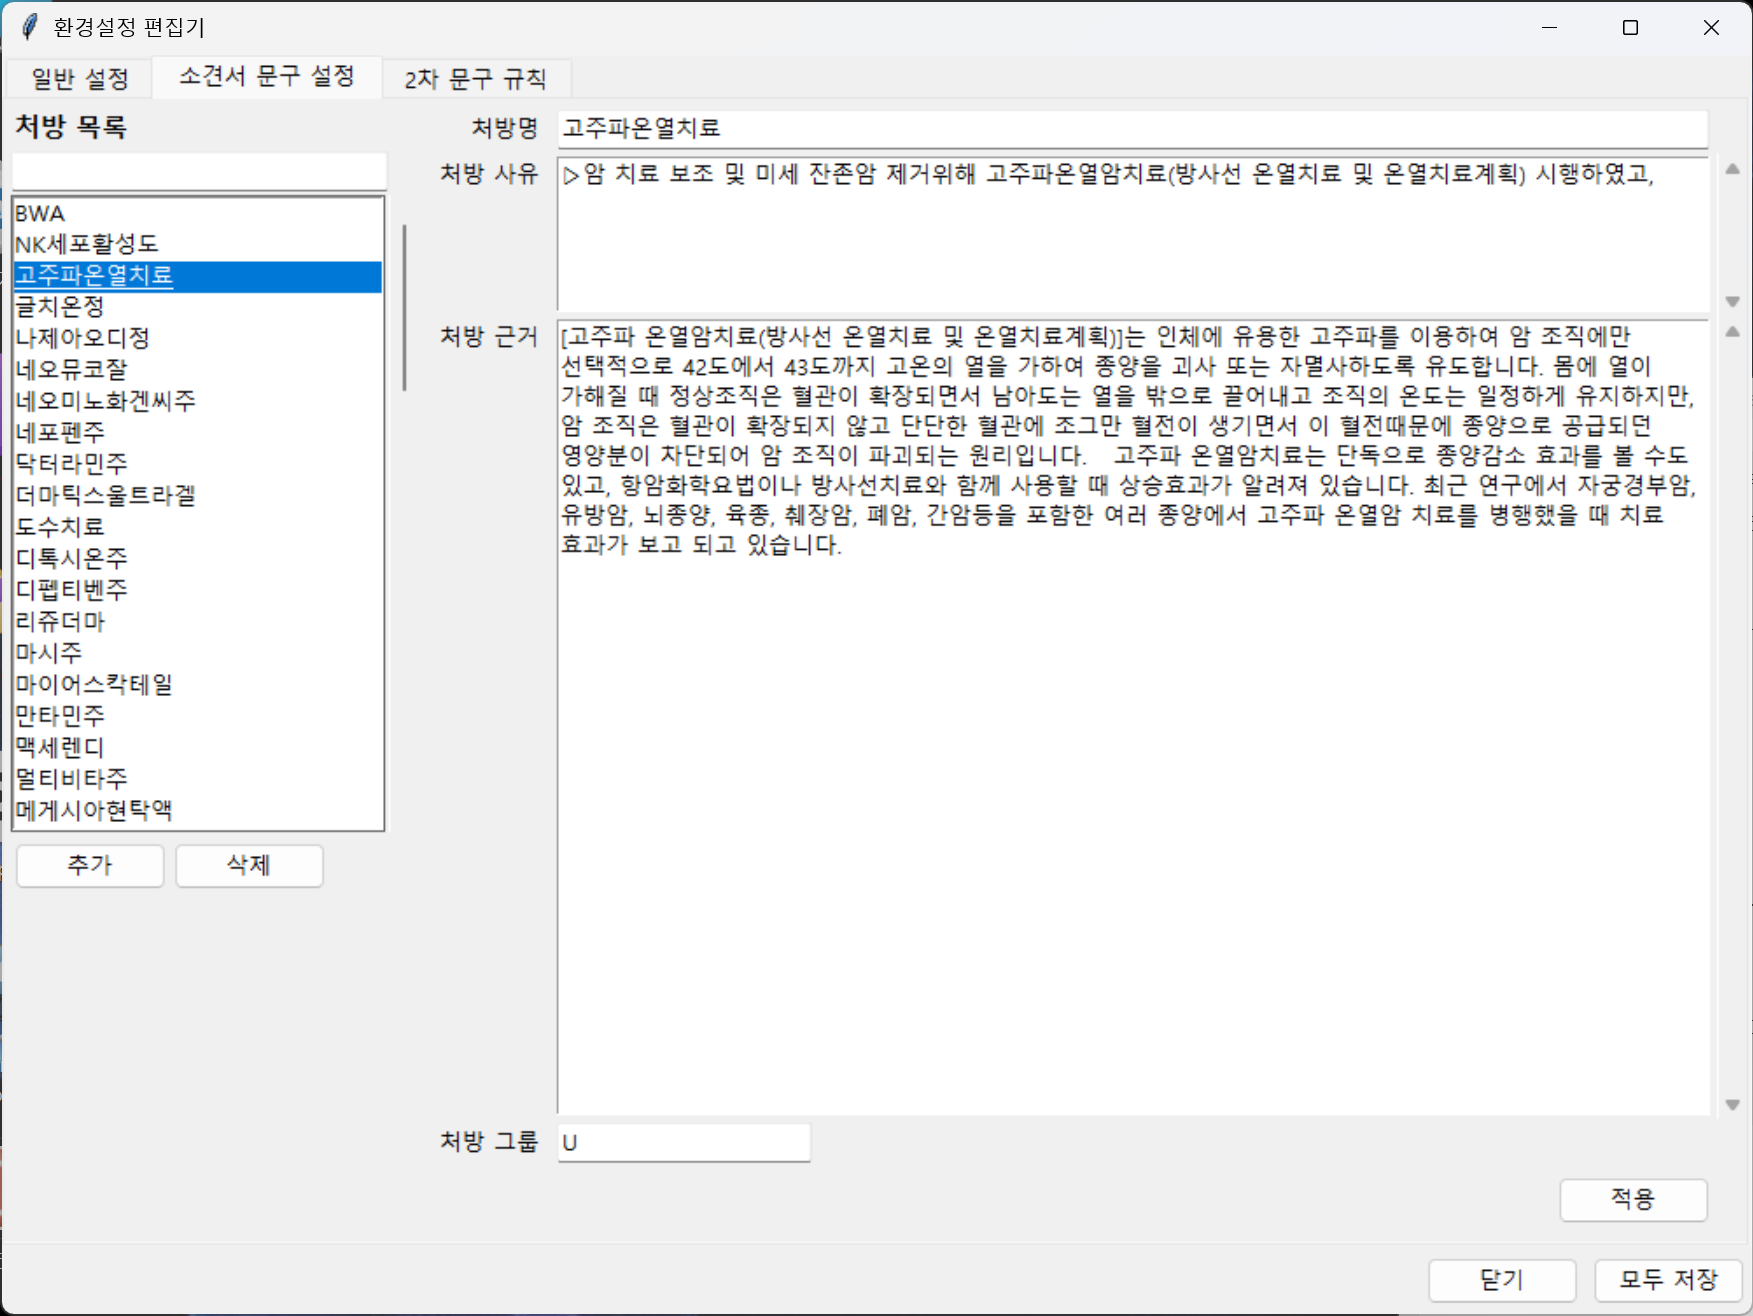Click the feather app icon in title bar

[29, 27]
